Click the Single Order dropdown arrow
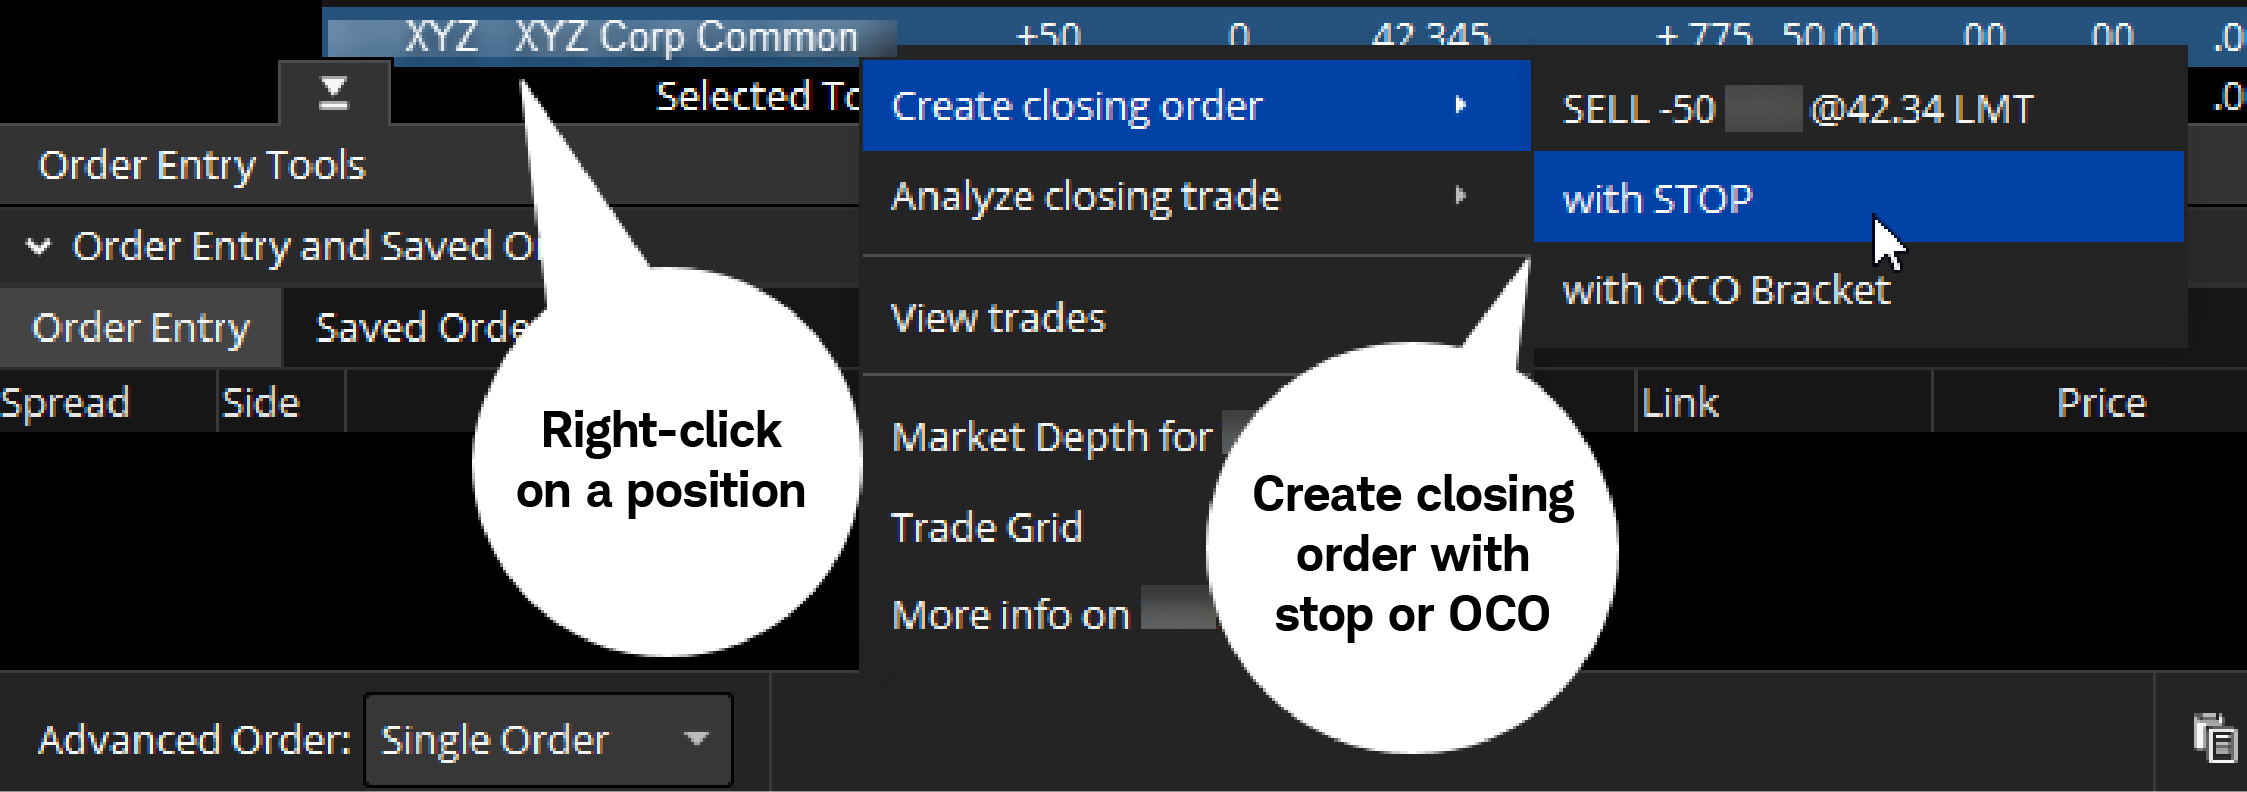Viewport: 2247px width, 792px height. [x=696, y=740]
